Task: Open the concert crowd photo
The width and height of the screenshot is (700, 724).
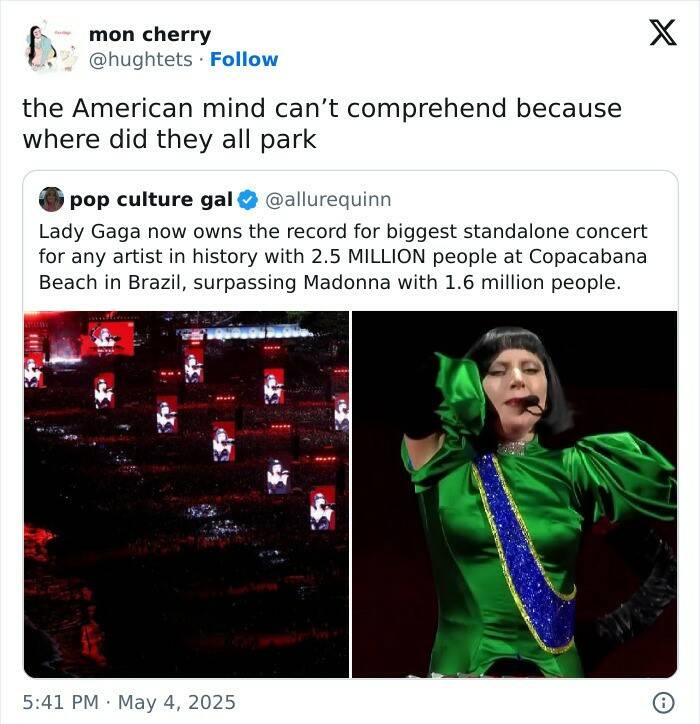Action: click(x=186, y=494)
